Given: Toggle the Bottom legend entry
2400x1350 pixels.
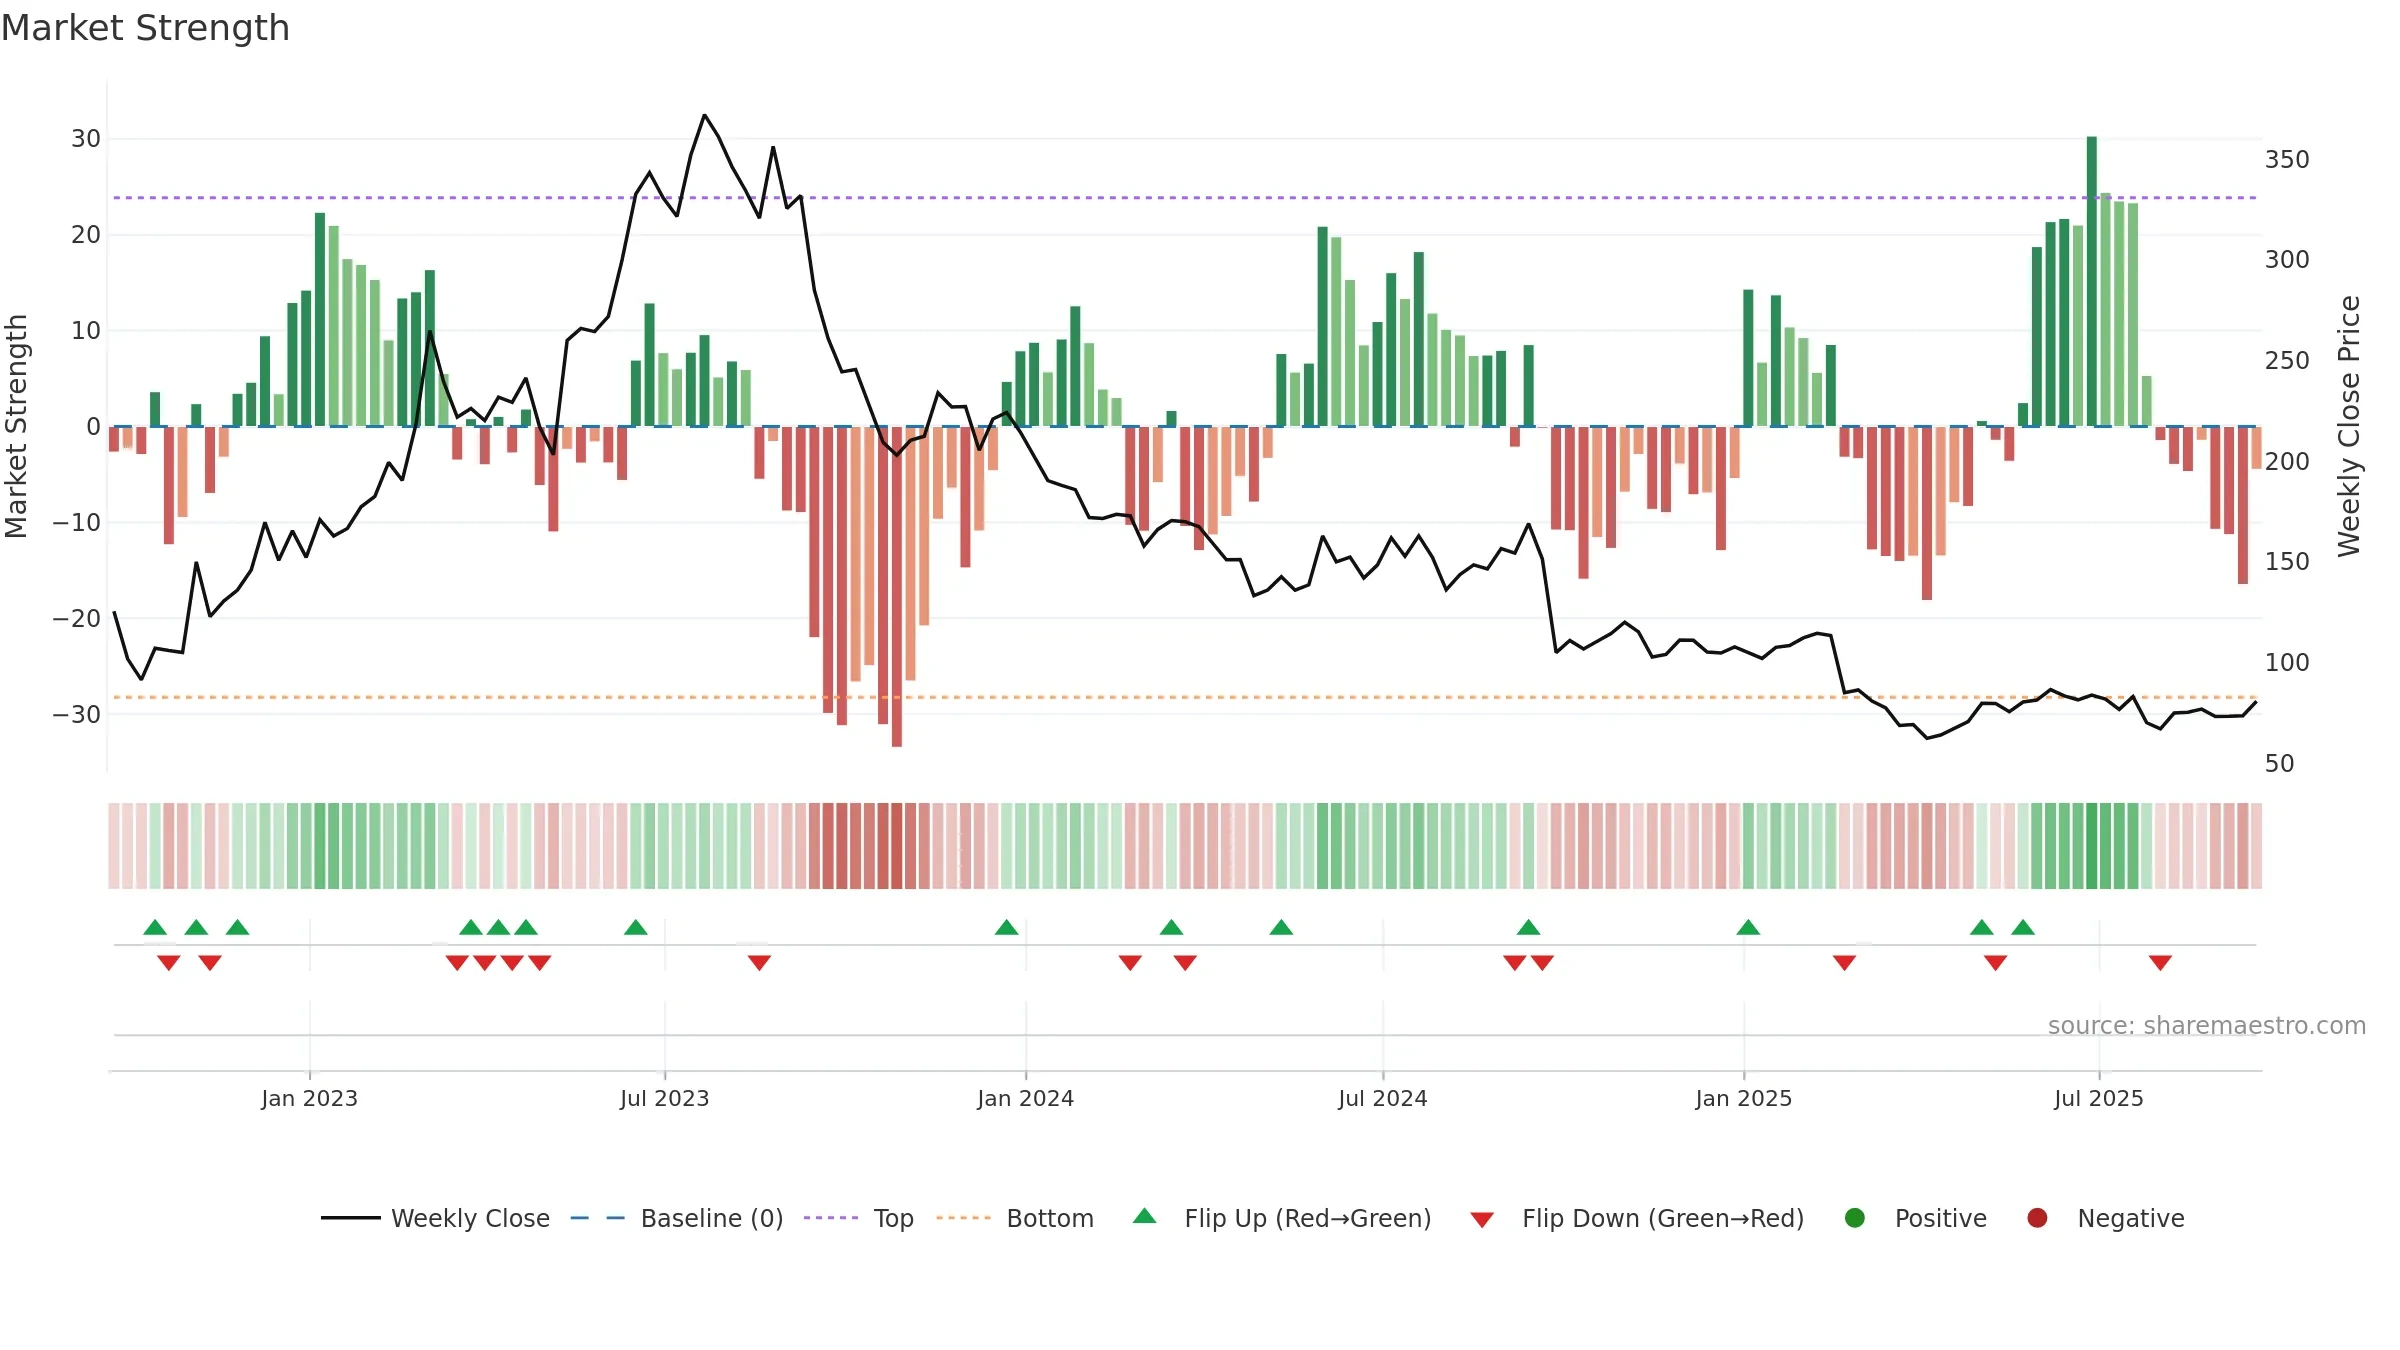Looking at the screenshot, I should [x=1015, y=1218].
